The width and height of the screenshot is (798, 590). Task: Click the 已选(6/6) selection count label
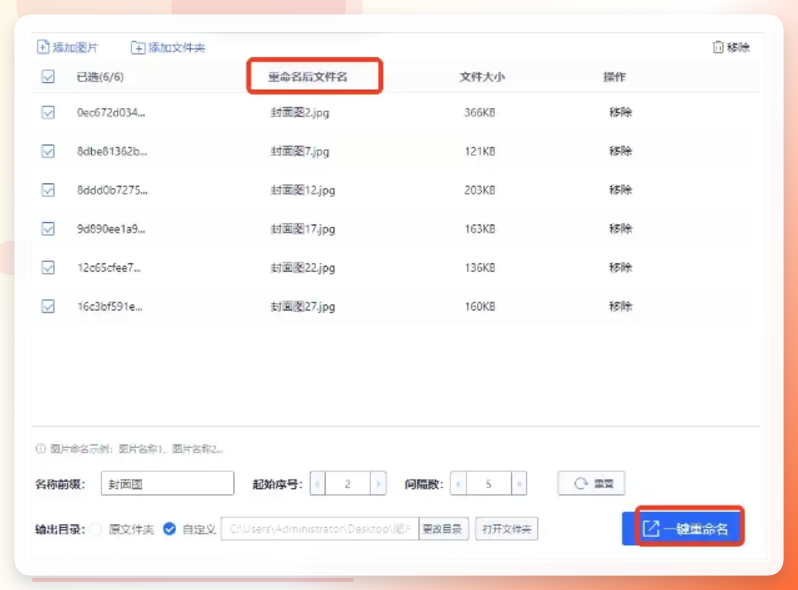pyautogui.click(x=100, y=77)
